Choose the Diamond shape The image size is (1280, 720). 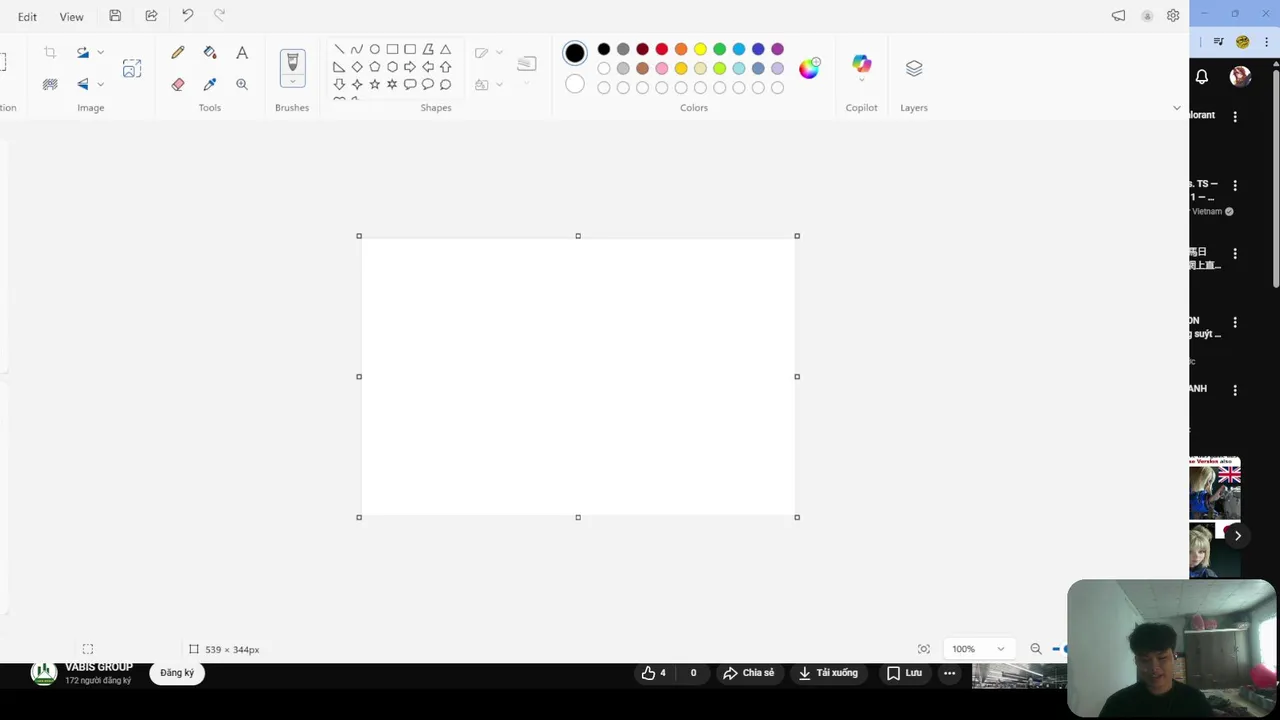click(357, 67)
